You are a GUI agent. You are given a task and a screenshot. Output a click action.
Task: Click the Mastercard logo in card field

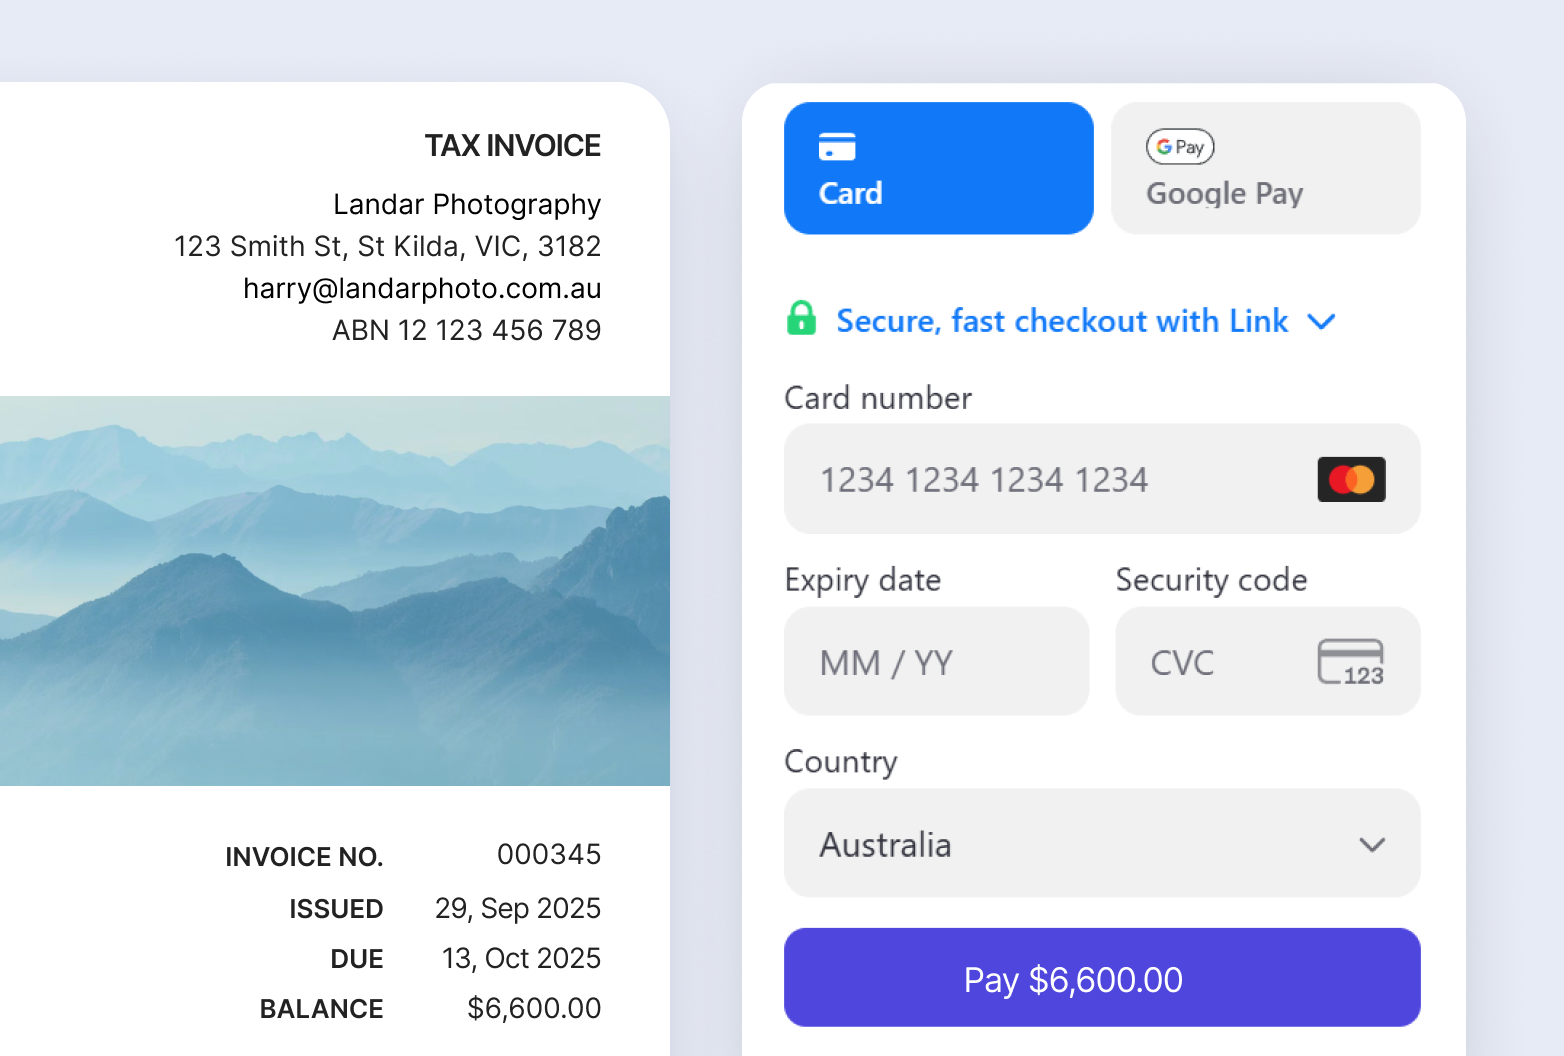click(x=1351, y=480)
